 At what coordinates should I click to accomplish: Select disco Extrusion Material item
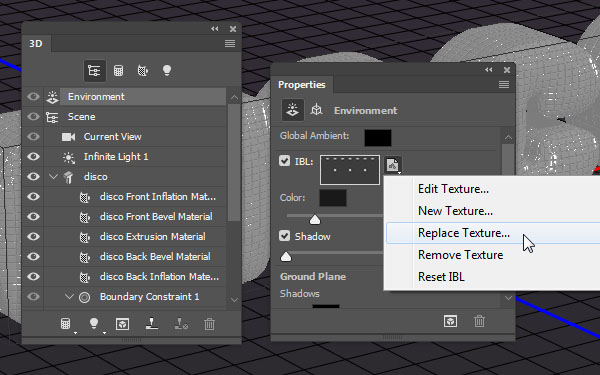point(153,236)
